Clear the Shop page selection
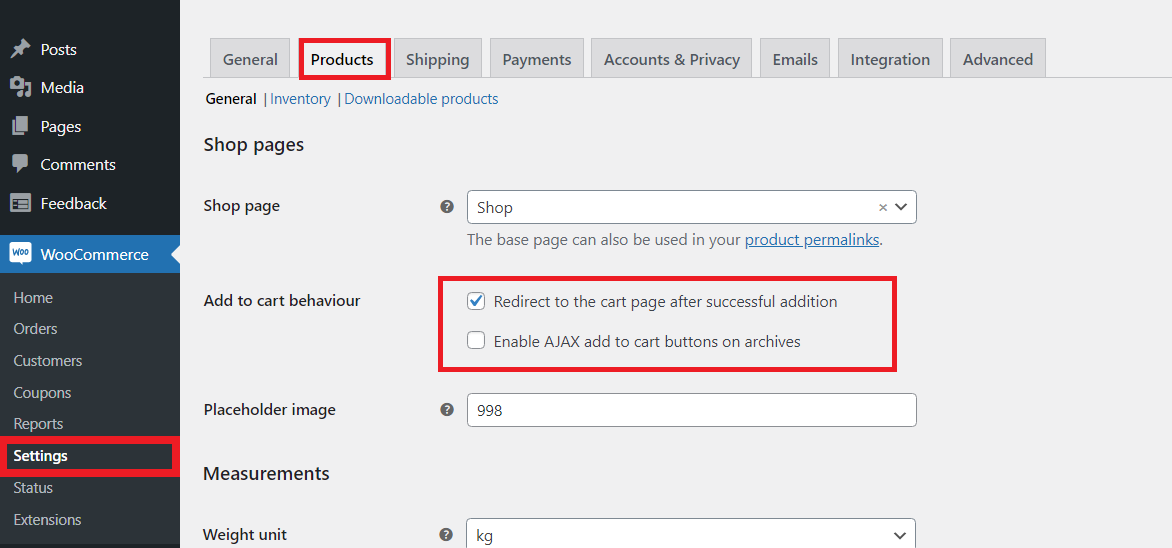Image resolution: width=1172 pixels, height=548 pixels. pos(883,208)
